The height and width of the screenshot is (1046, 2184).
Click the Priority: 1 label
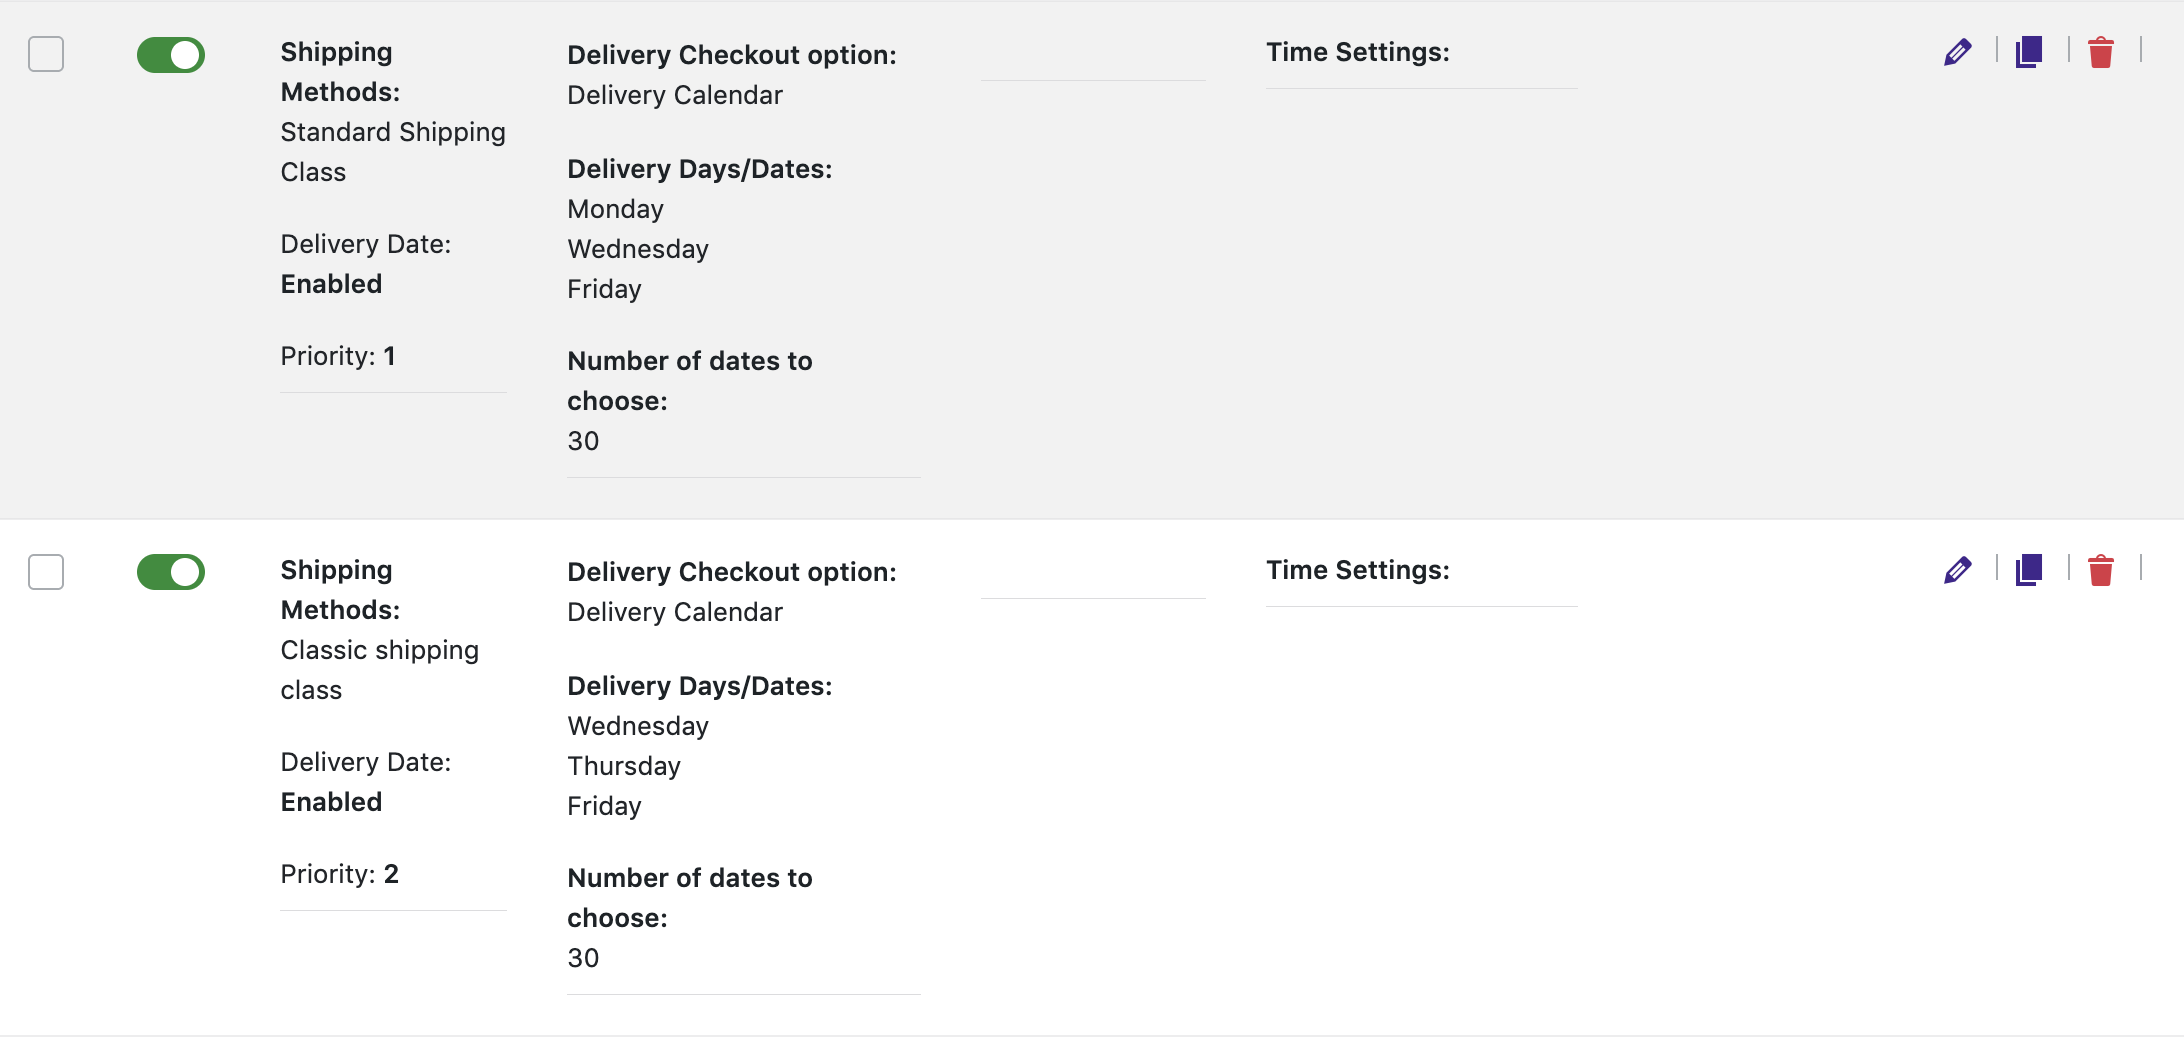pos(338,356)
